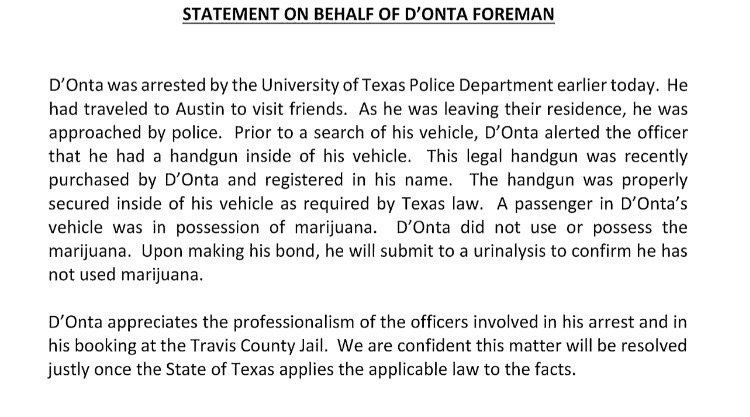
Task: Click the word "bond"
Action: point(297,251)
